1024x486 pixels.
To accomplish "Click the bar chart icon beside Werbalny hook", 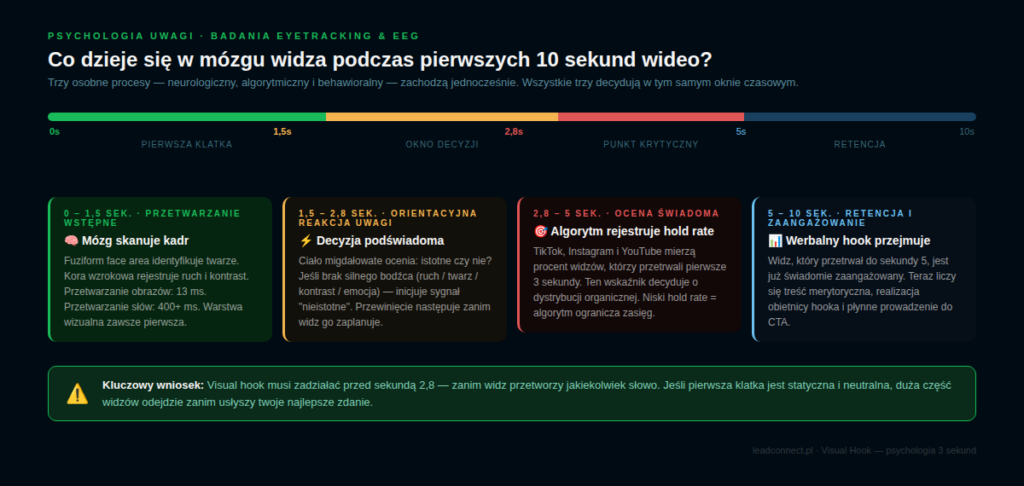I will tap(775, 241).
